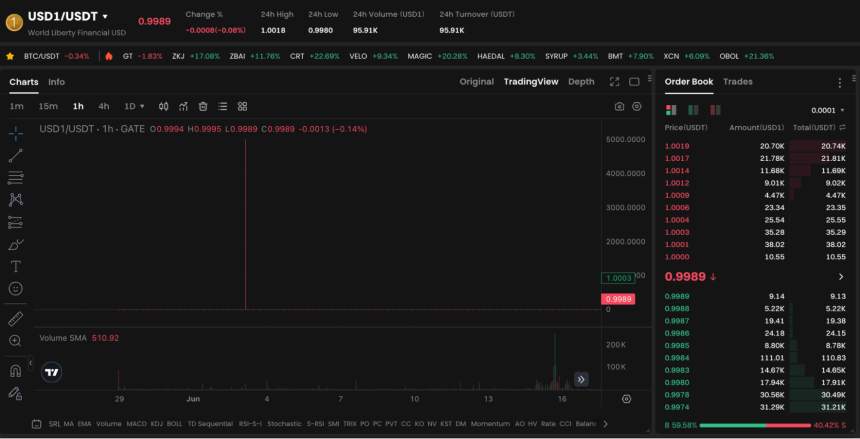
Task: Activate the zoom in tool
Action: click(x=16, y=341)
